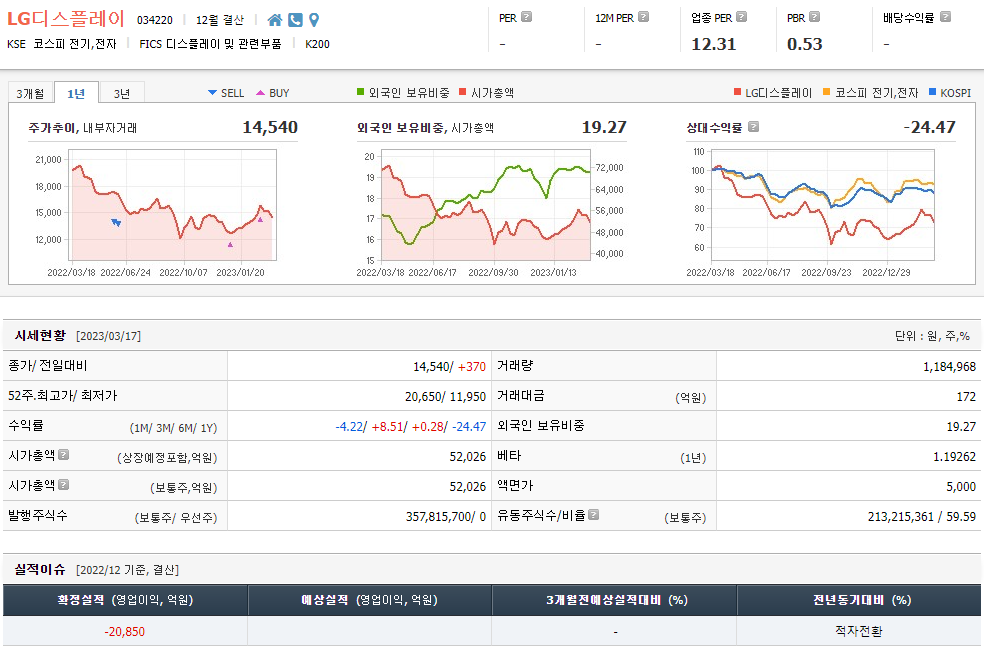This screenshot has width=984, height=648.
Task: Click the 12월 결산 label
Action: point(220,20)
